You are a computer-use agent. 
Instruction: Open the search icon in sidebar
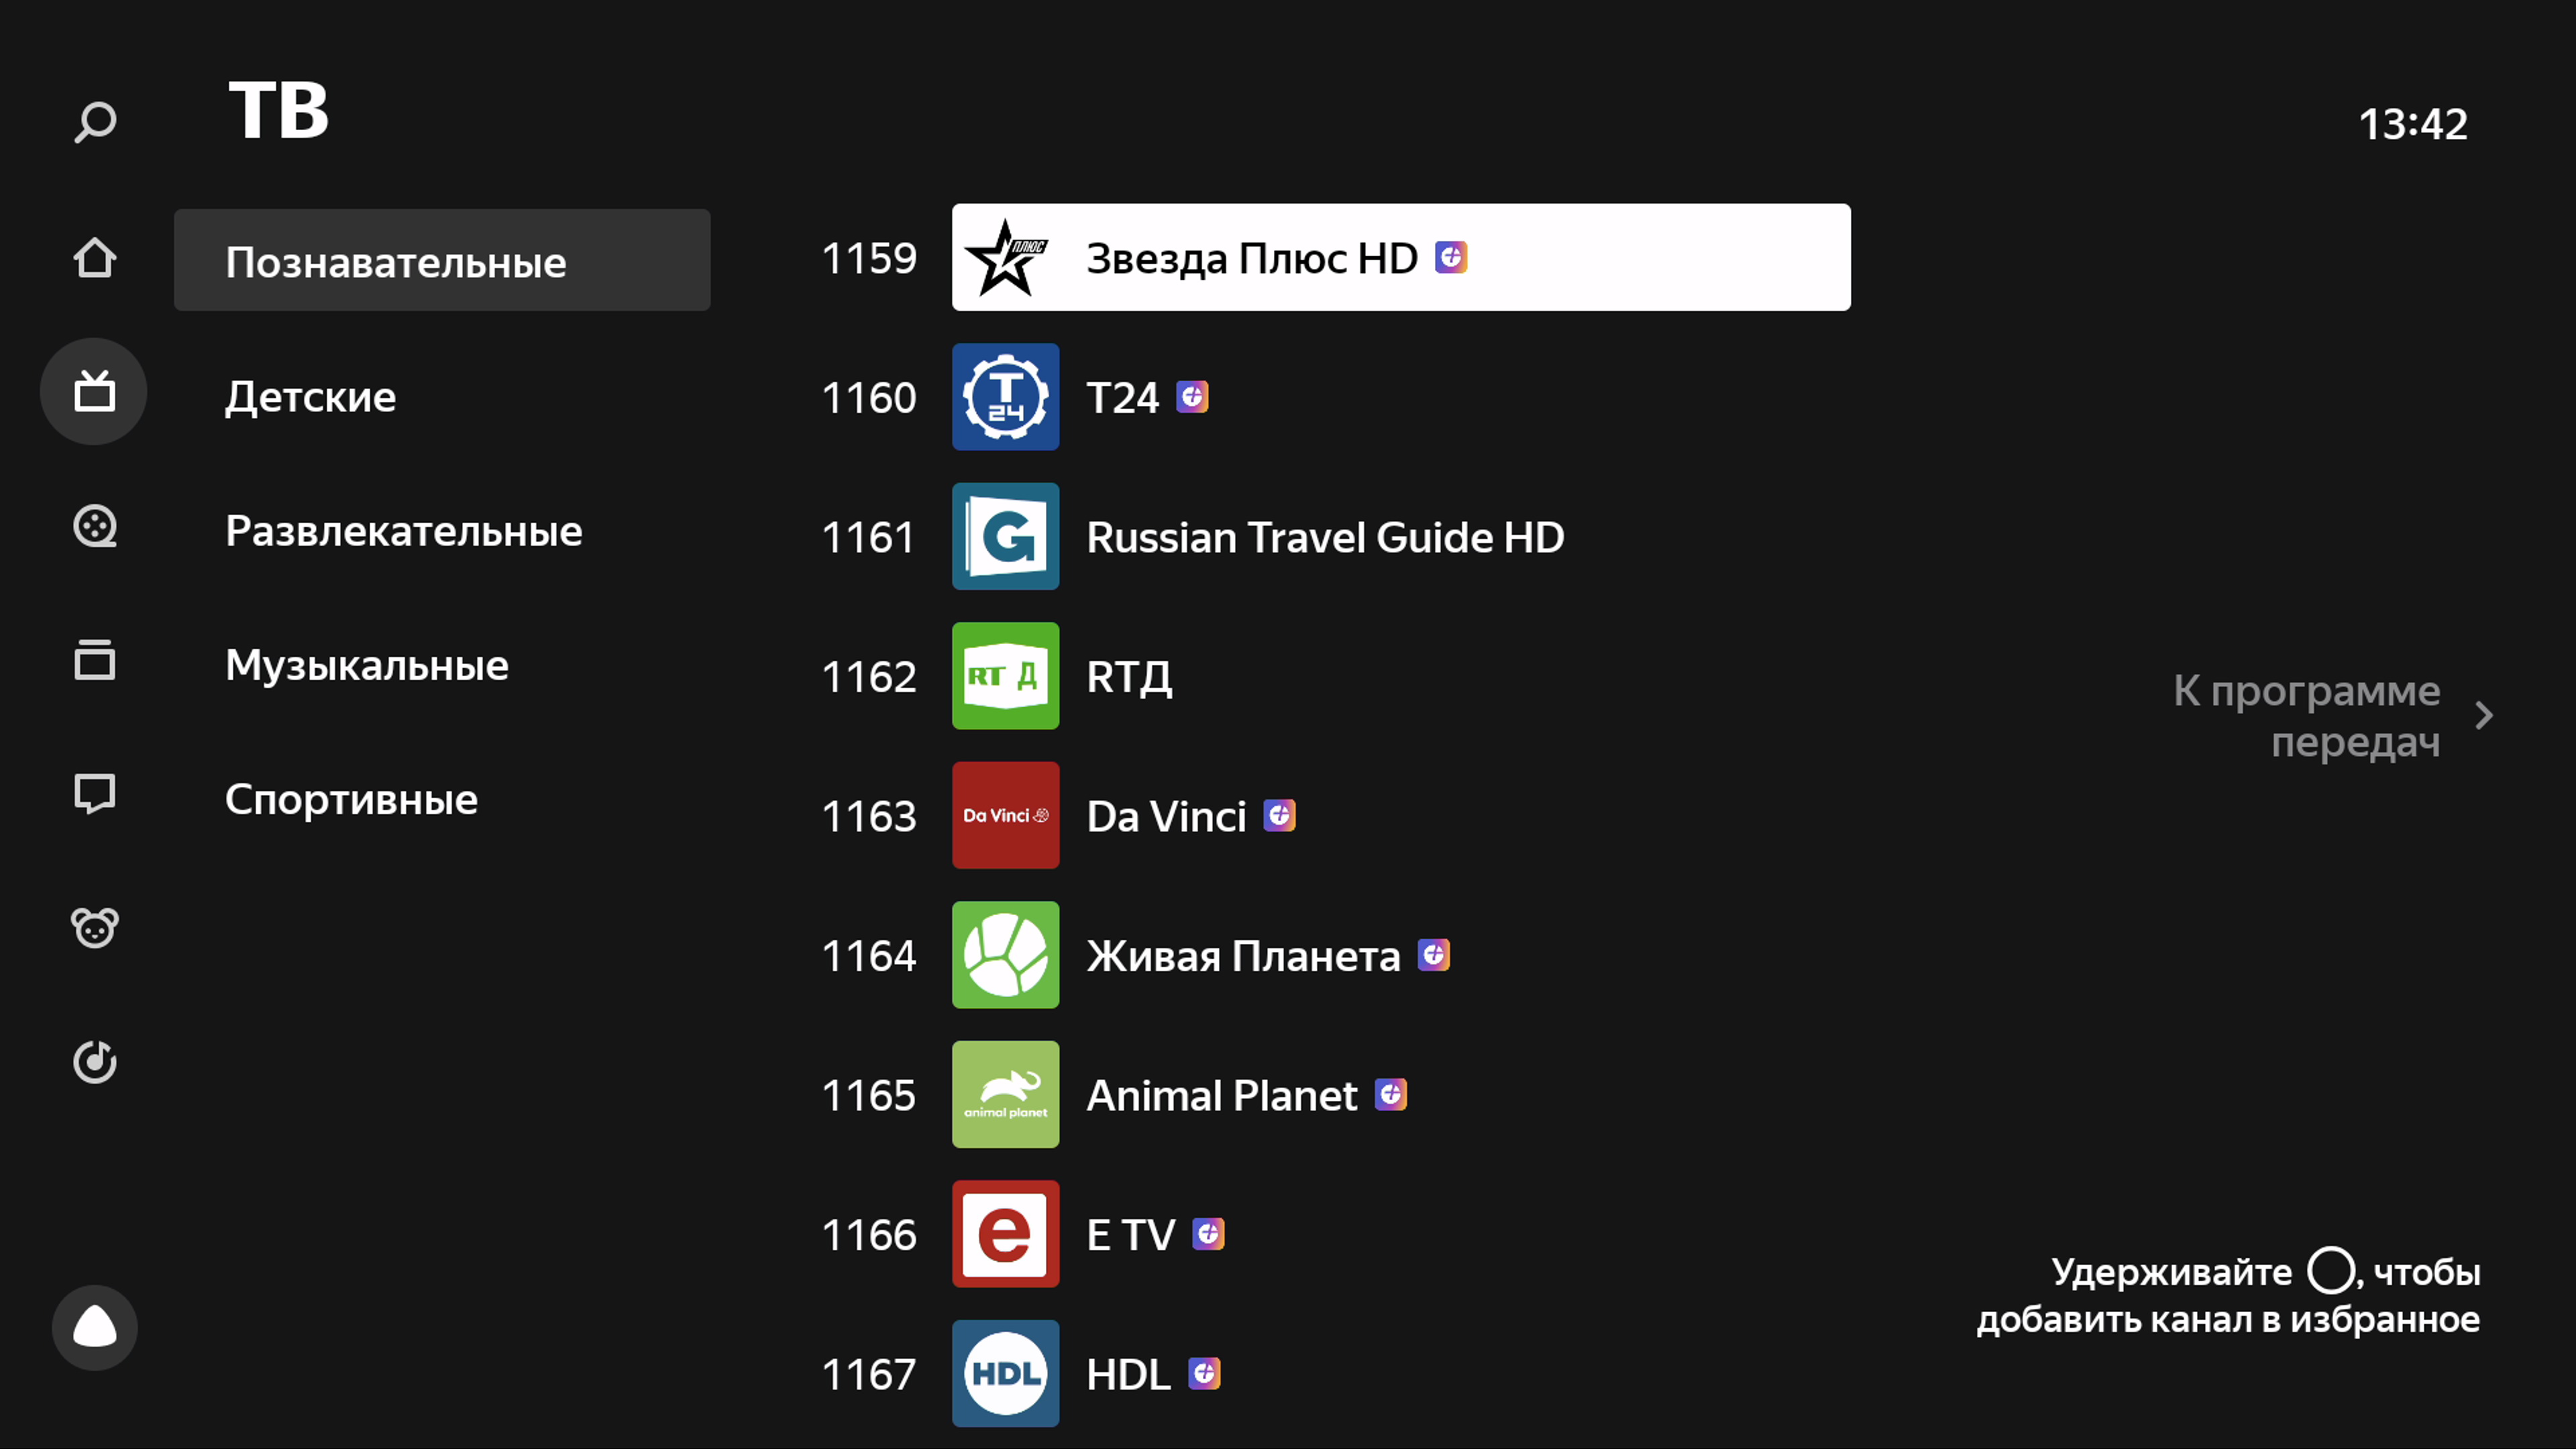pos(95,123)
